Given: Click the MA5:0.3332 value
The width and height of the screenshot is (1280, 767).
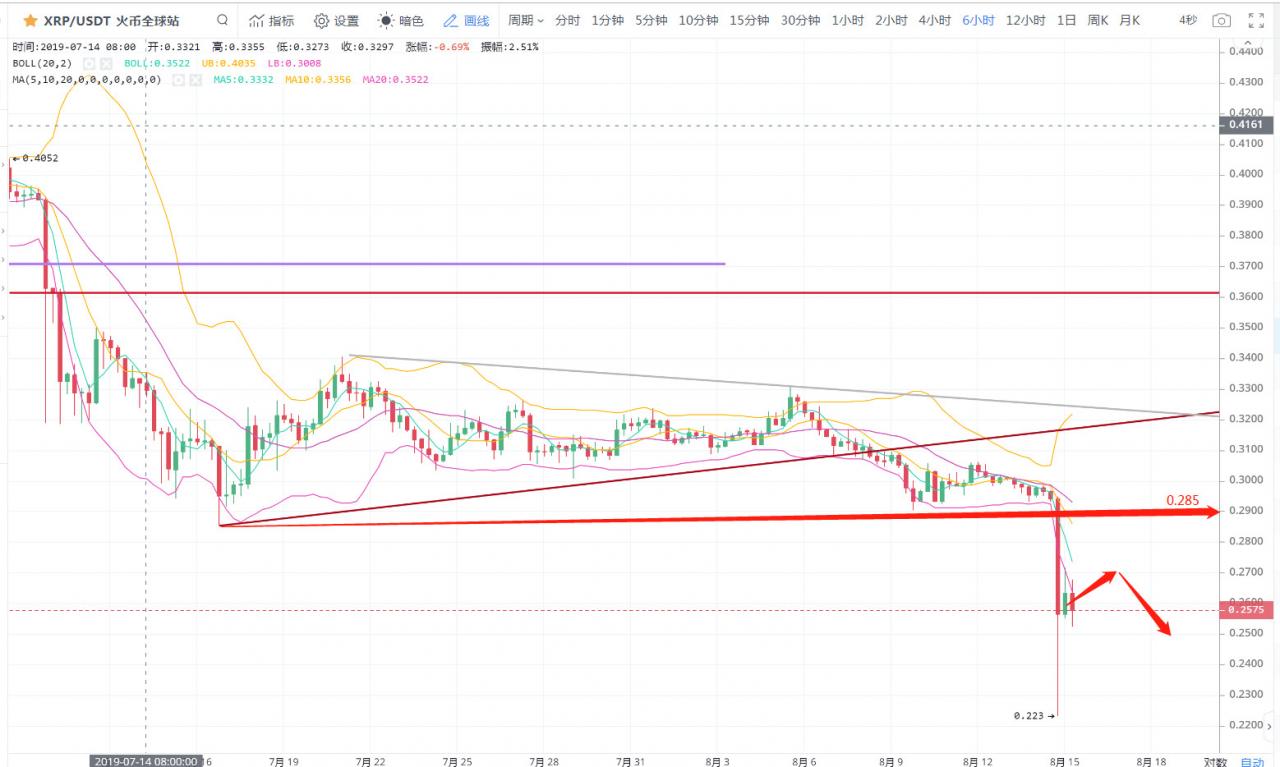Looking at the screenshot, I should click(x=243, y=78).
